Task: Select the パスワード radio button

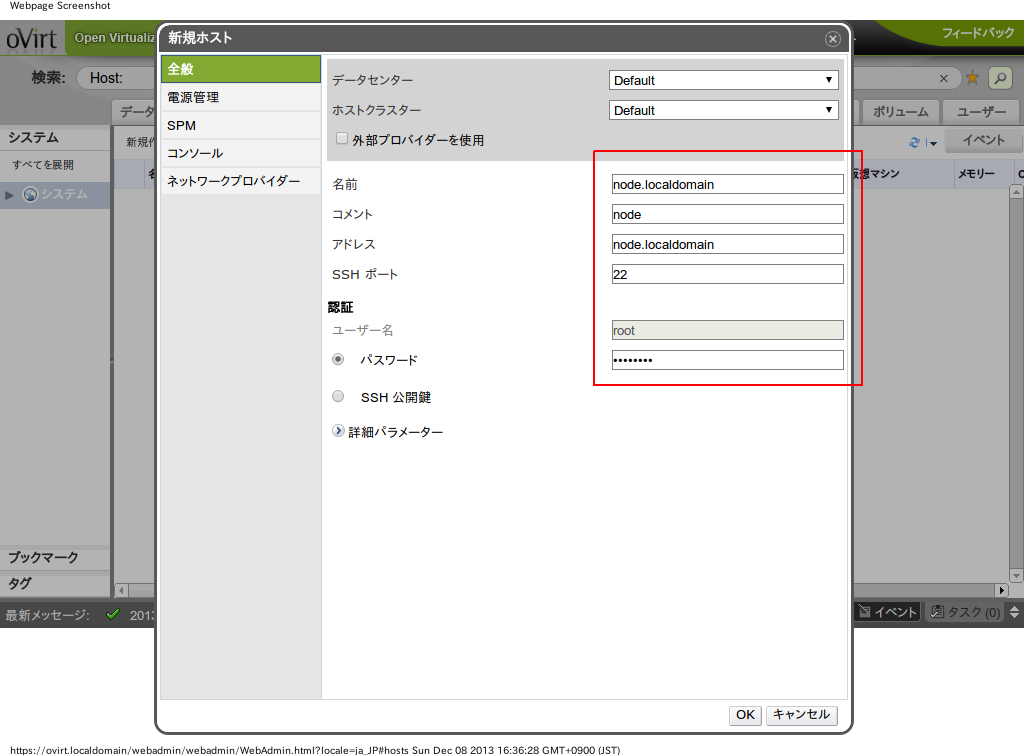Action: pyautogui.click(x=338, y=359)
